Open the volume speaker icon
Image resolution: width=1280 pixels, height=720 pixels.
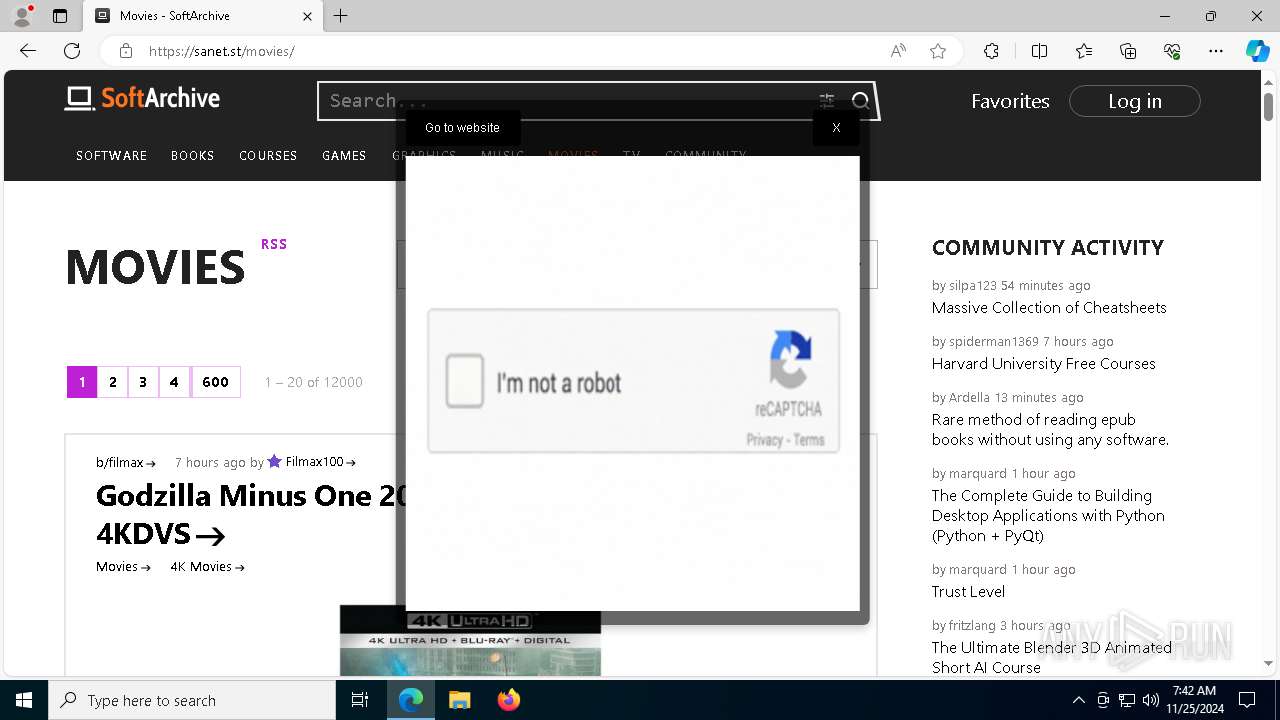[x=1150, y=700]
